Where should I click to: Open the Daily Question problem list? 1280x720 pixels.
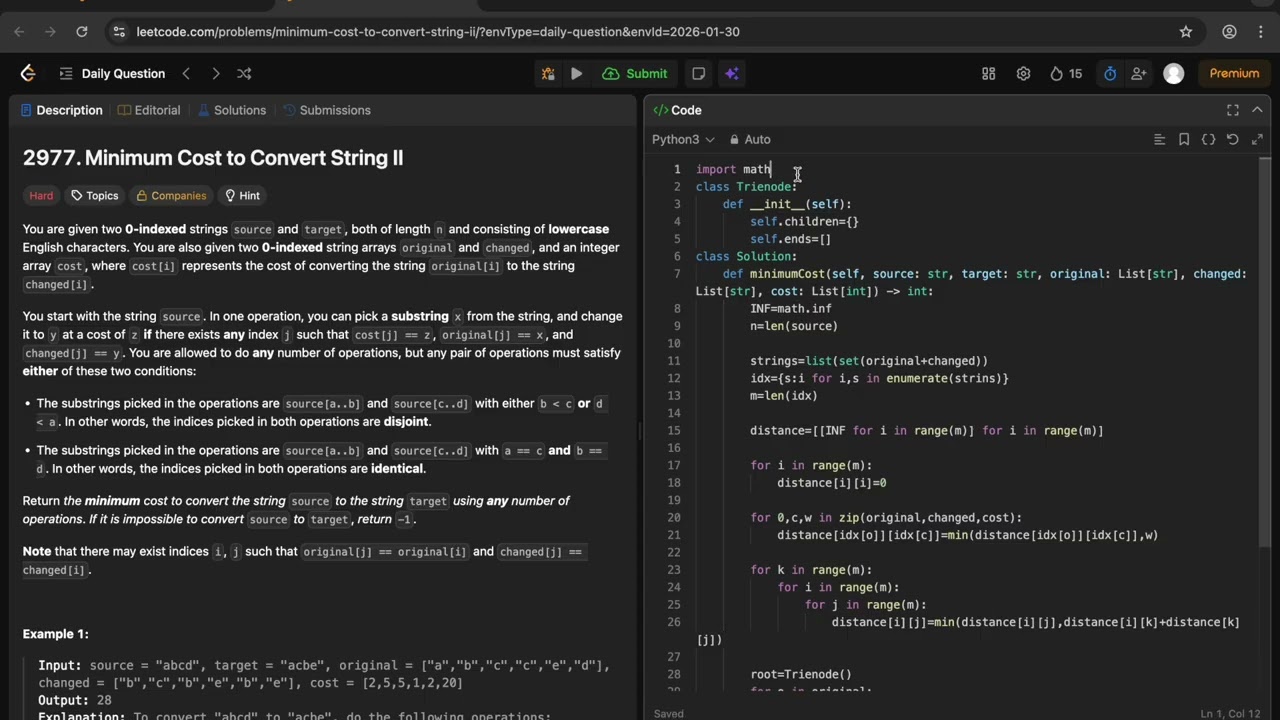(x=112, y=73)
